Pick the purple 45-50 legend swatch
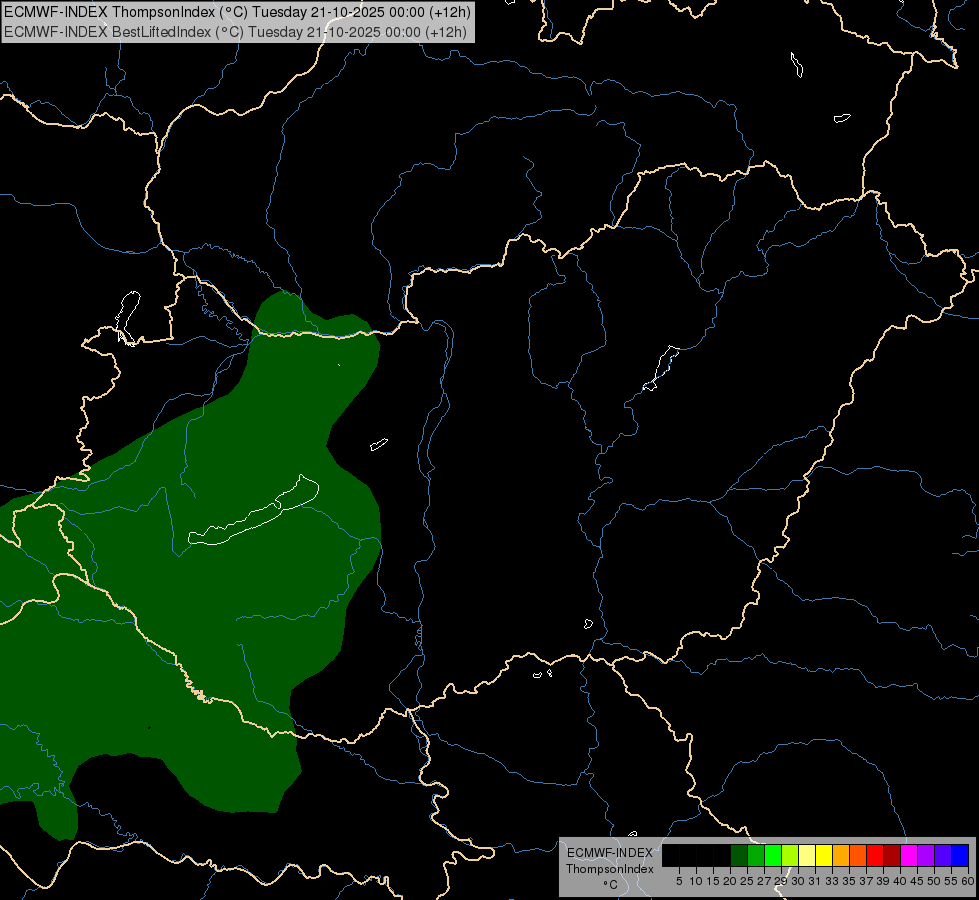 tap(926, 855)
